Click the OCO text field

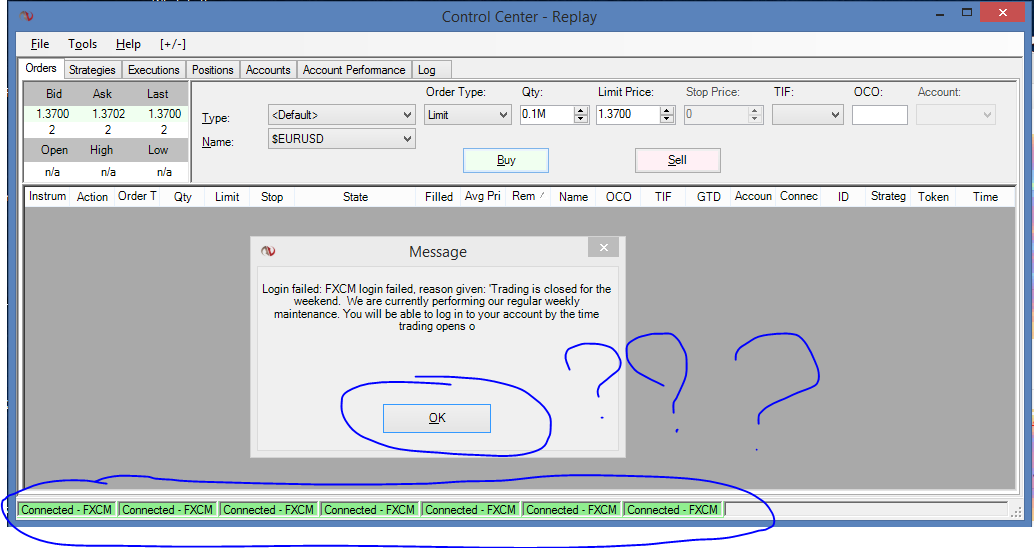click(x=880, y=115)
